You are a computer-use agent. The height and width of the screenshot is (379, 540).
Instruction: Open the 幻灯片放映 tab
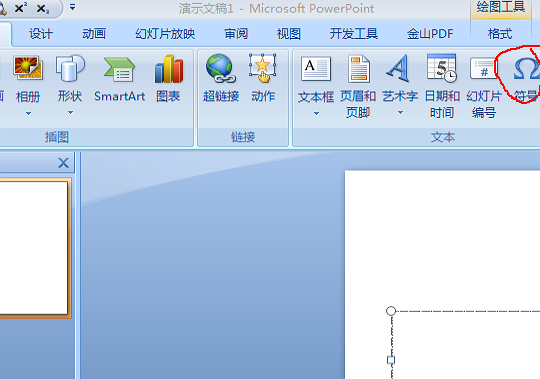[x=165, y=34]
